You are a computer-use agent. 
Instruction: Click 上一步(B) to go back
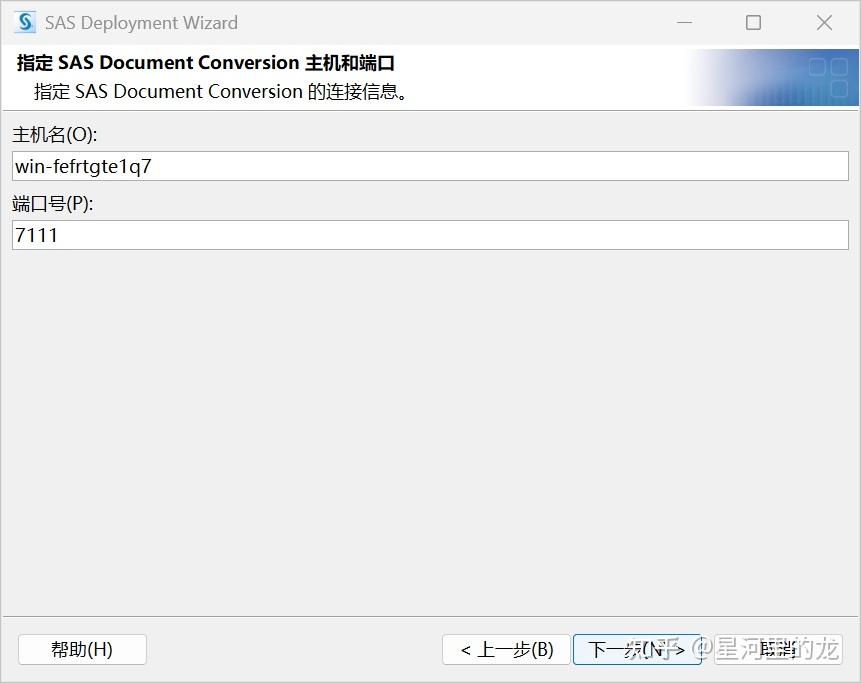506,649
